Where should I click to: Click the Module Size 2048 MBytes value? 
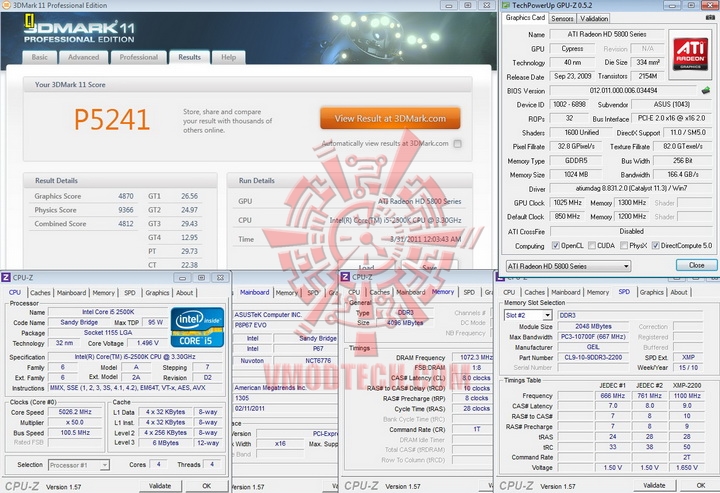pyautogui.click(x=593, y=326)
